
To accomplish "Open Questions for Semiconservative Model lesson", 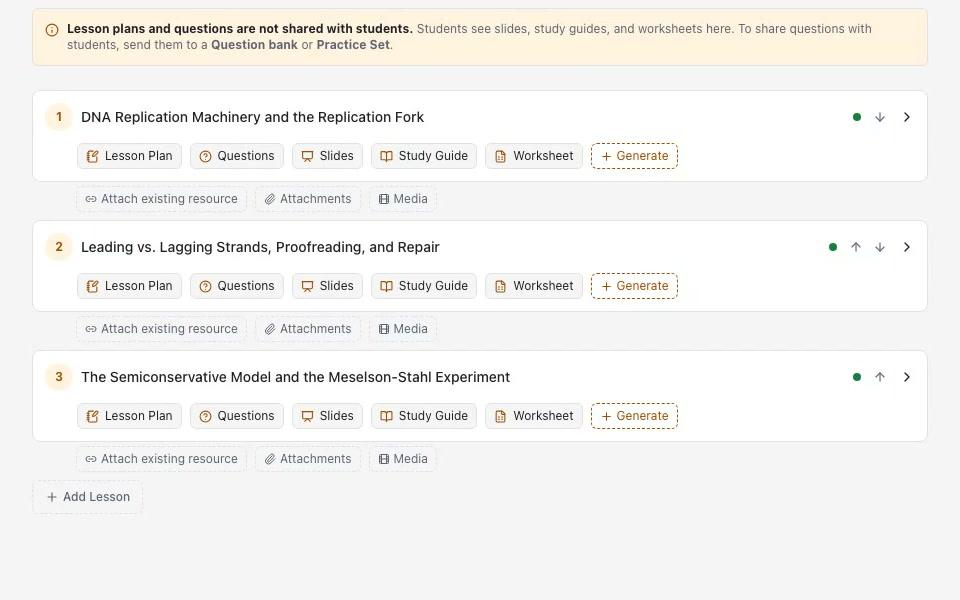I will 237,416.
